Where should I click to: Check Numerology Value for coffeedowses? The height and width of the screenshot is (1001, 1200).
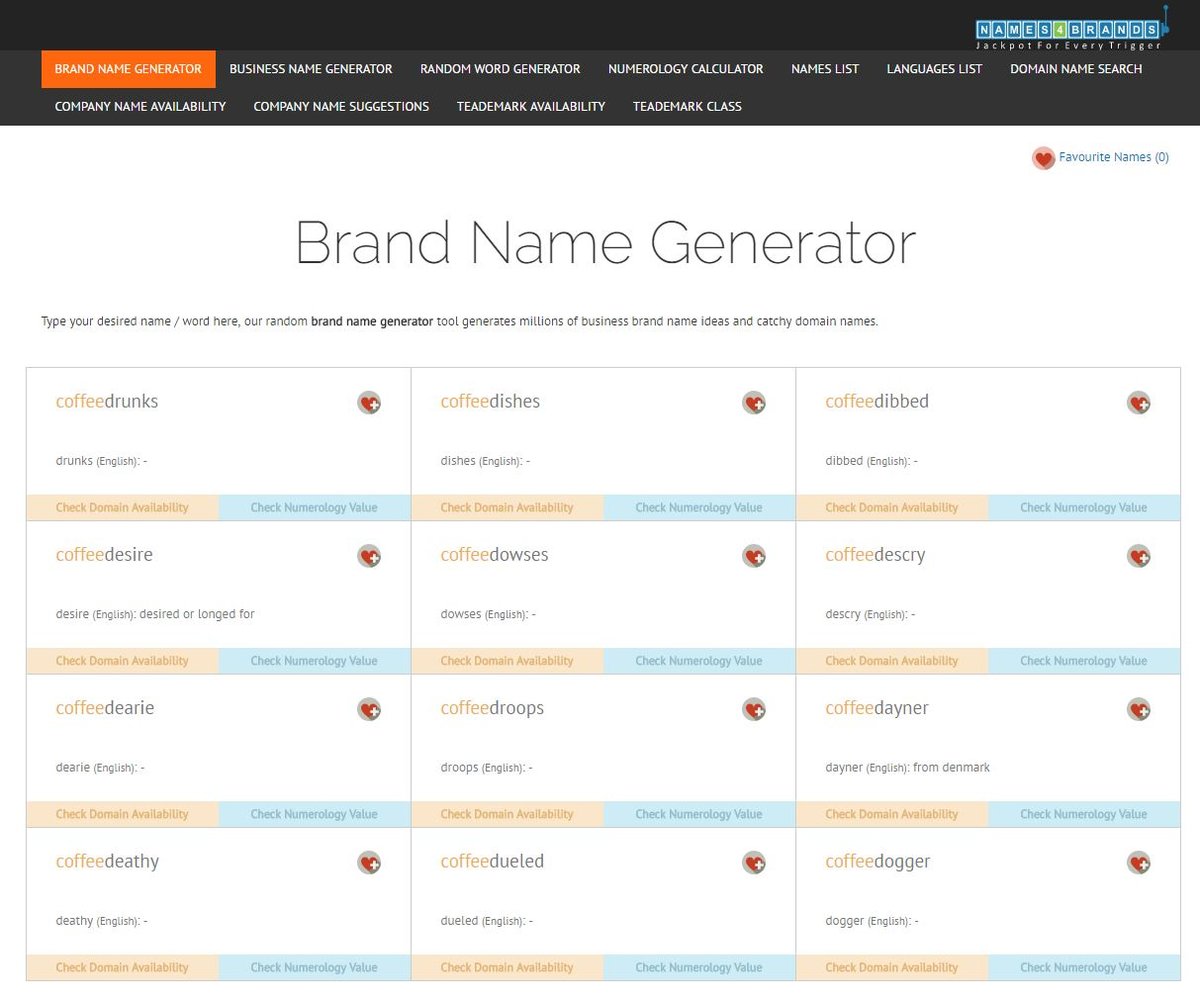699,660
